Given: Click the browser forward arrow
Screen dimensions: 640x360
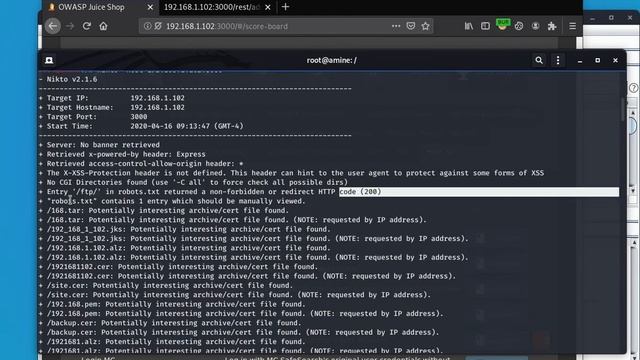Looking at the screenshot, I should click(x=70, y=26).
